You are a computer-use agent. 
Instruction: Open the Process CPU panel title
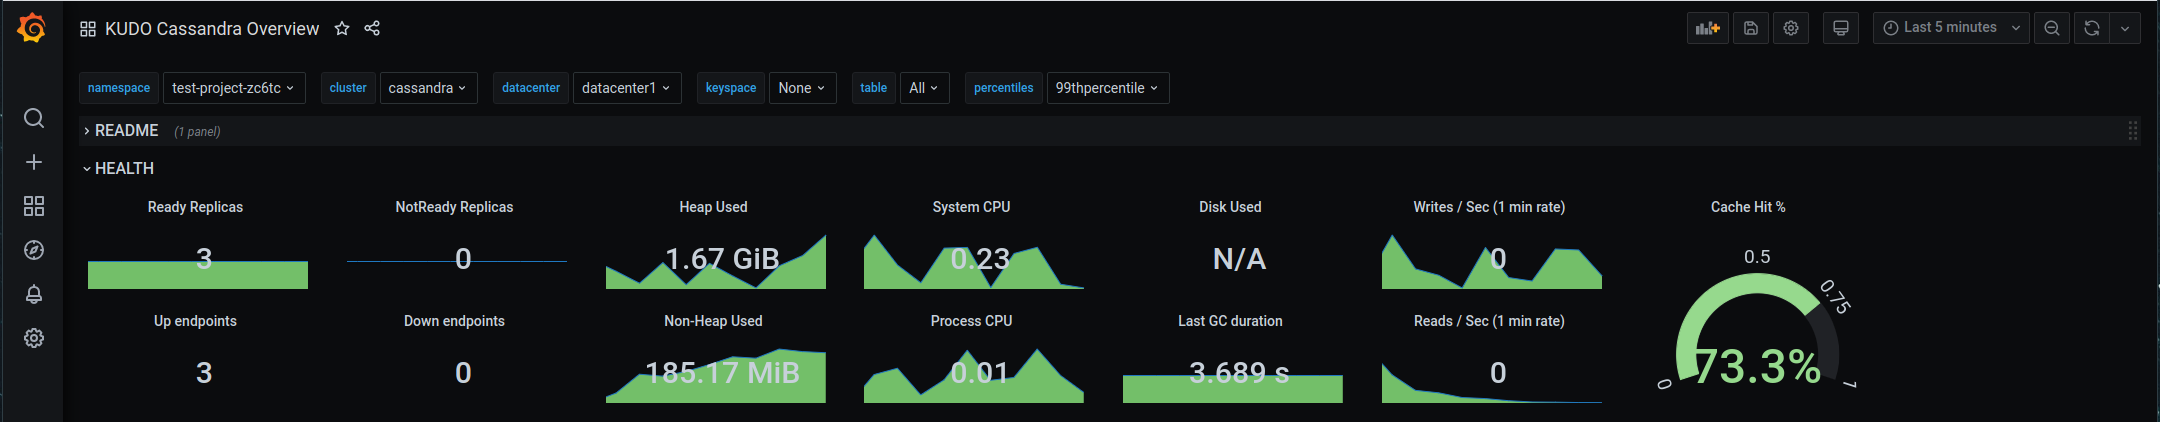pos(971,321)
